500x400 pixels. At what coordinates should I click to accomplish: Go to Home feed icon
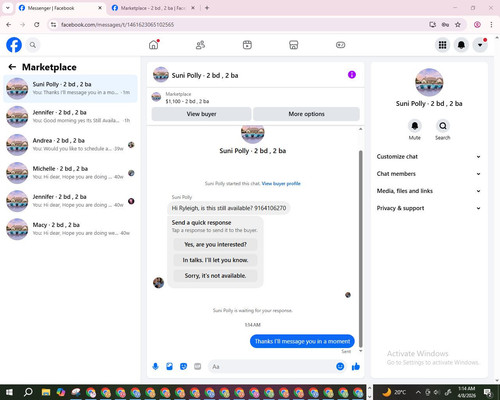[154, 45]
